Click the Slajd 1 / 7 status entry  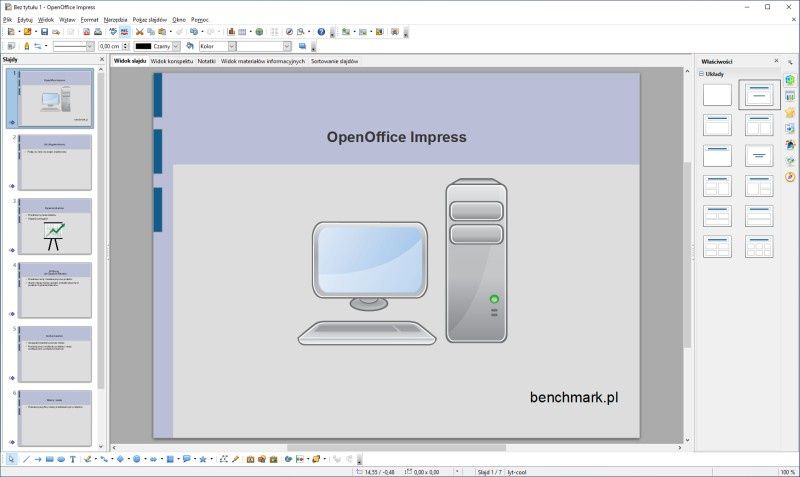tap(489, 472)
